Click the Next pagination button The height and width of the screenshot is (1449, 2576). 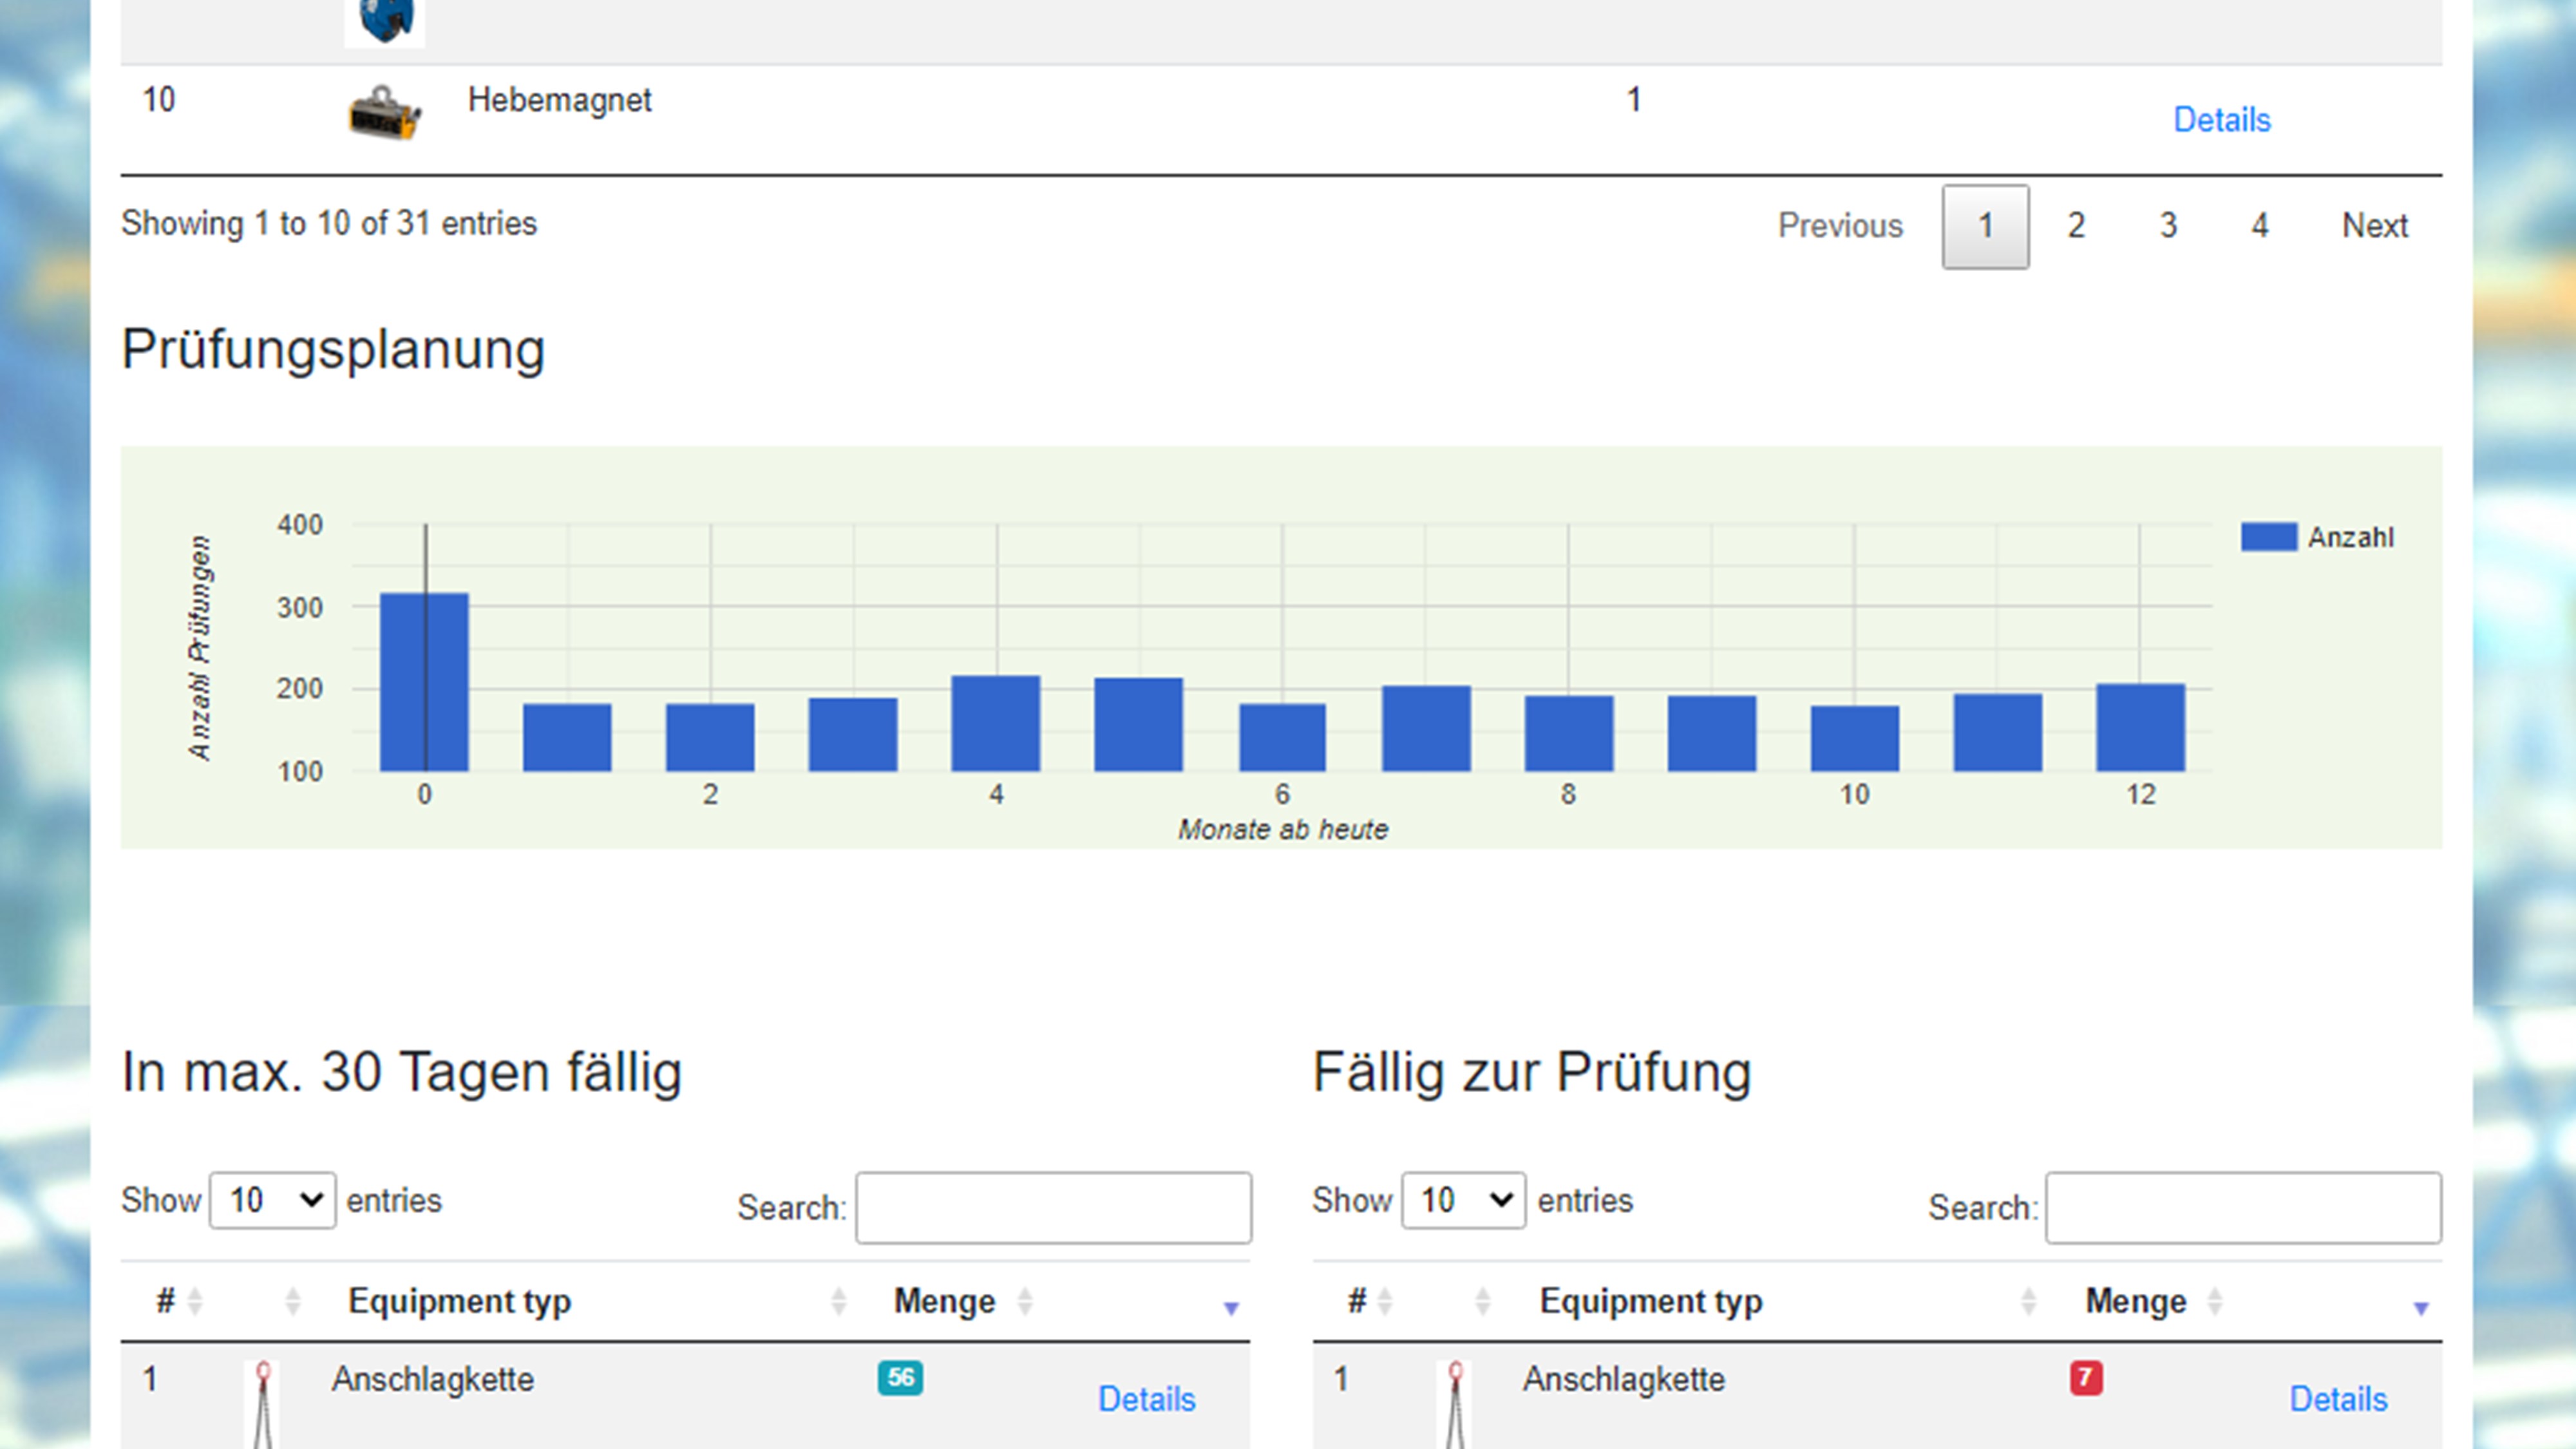click(2374, 226)
